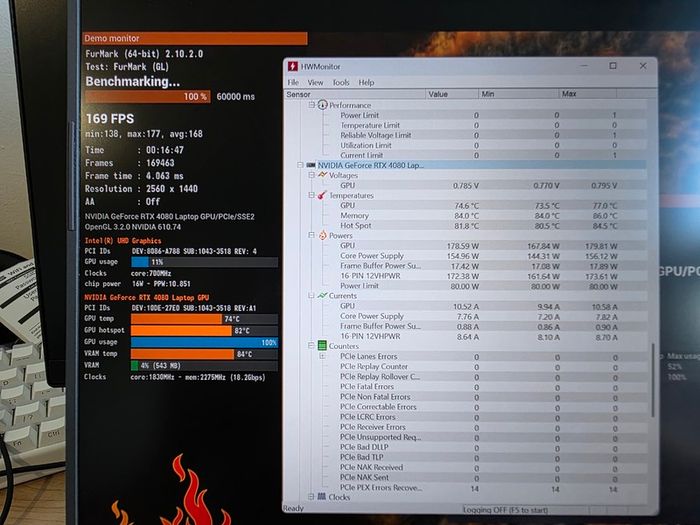Click the 178.59 W GPU power value
The width and height of the screenshot is (700, 525).
point(462,246)
